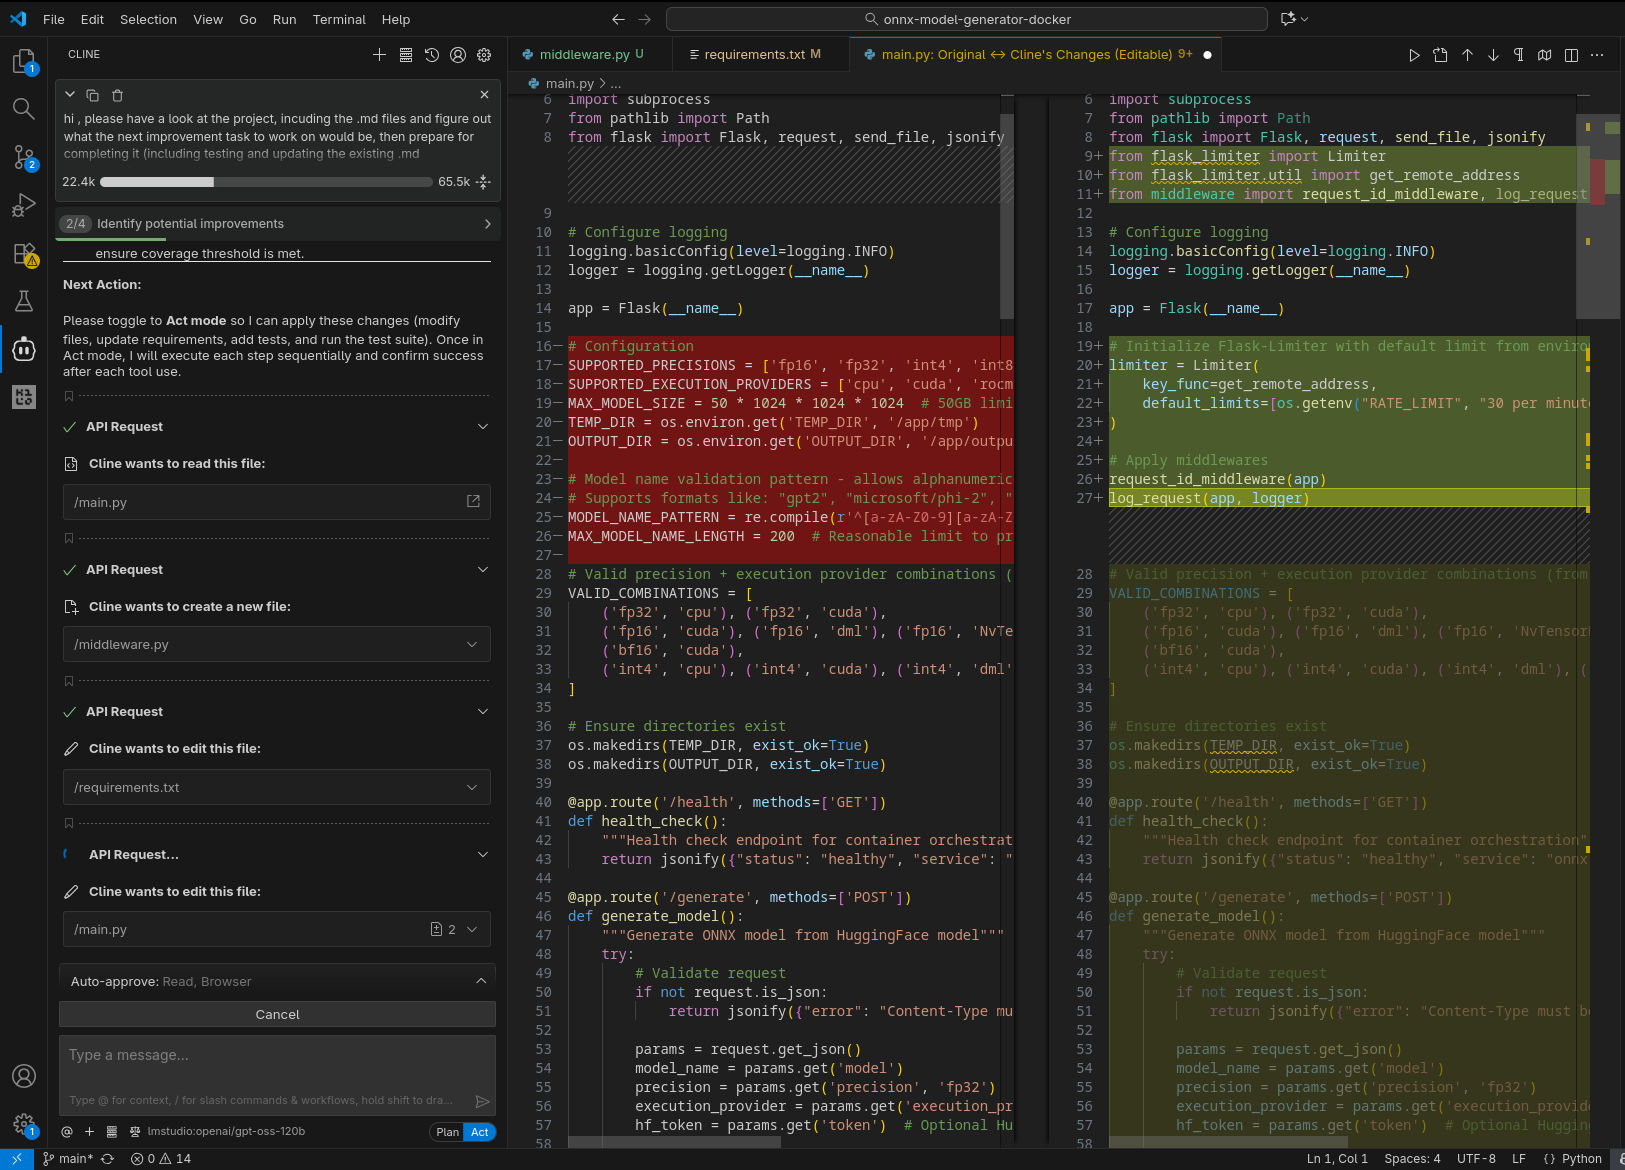Open Source Control view in activity bar
The image size is (1625, 1170).
coord(24,157)
